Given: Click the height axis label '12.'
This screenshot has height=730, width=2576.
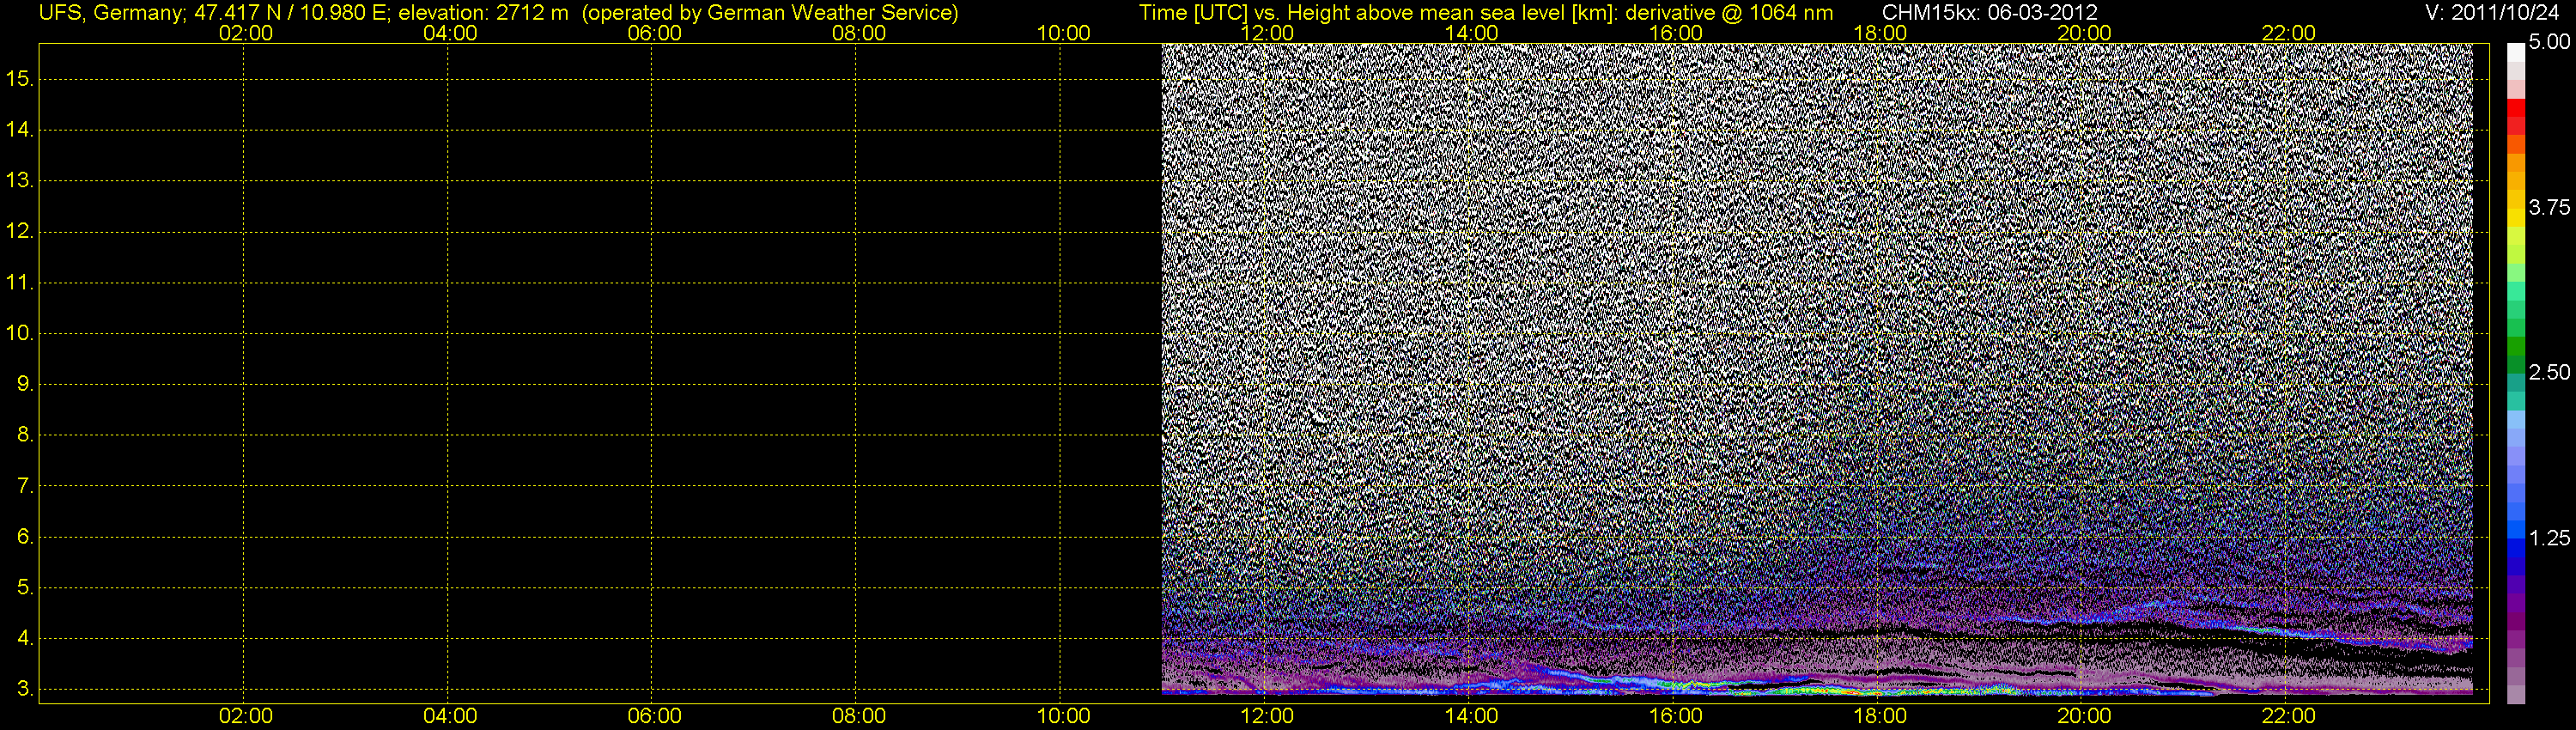Looking at the screenshot, I should click(20, 231).
